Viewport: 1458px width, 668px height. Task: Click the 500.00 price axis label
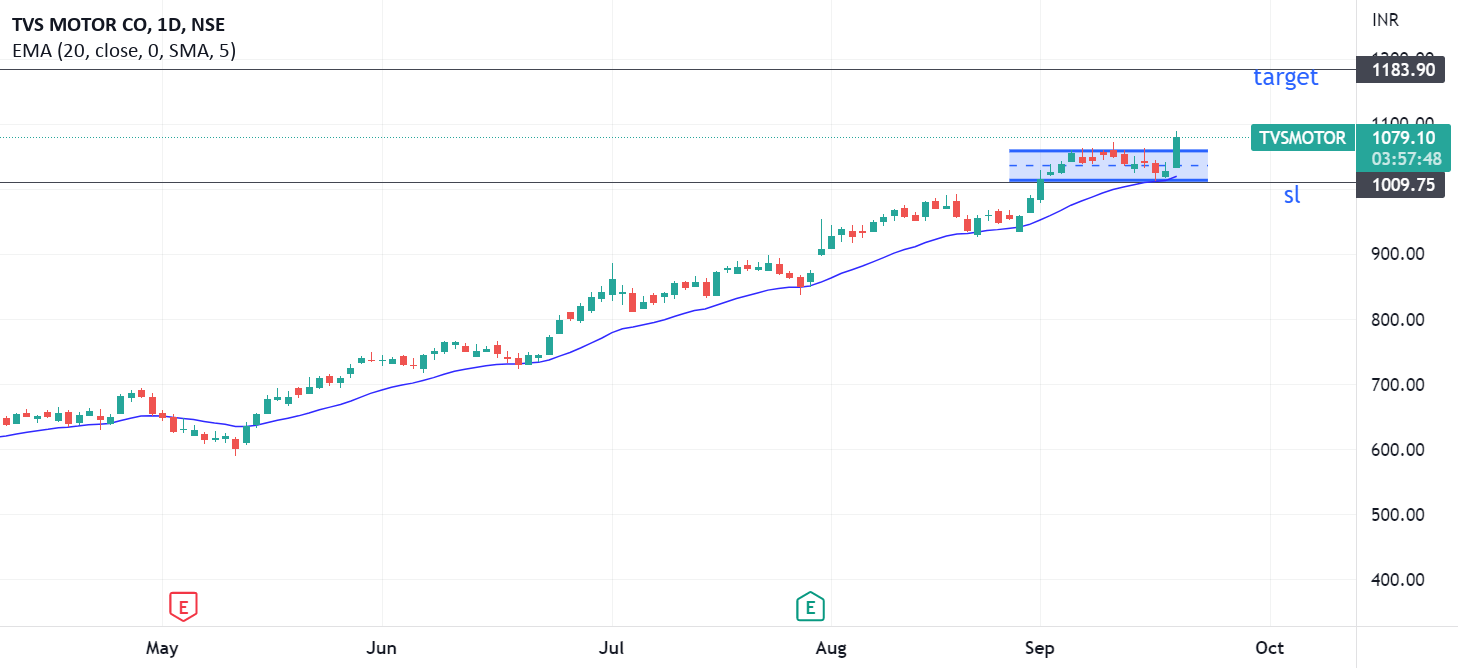coord(1397,515)
